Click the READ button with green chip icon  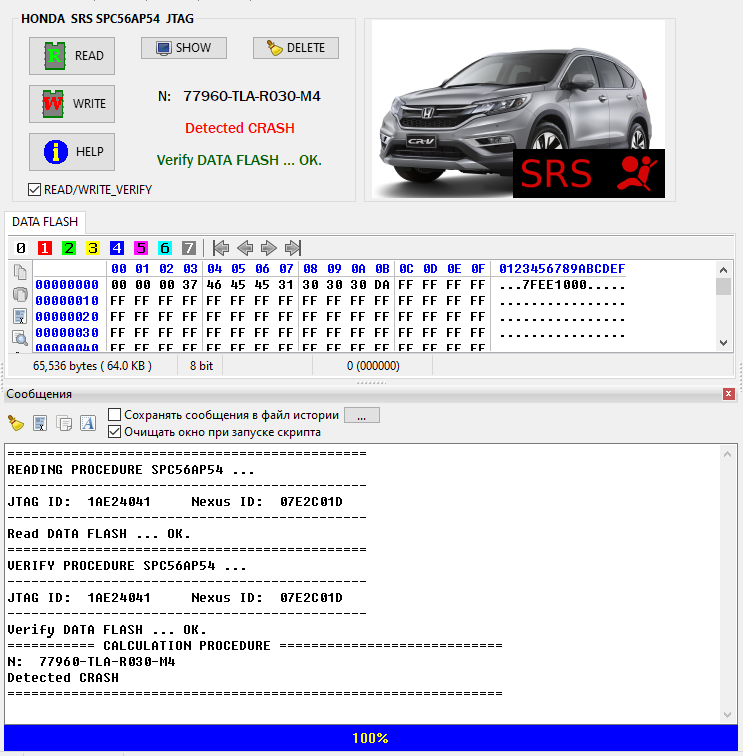(71, 56)
